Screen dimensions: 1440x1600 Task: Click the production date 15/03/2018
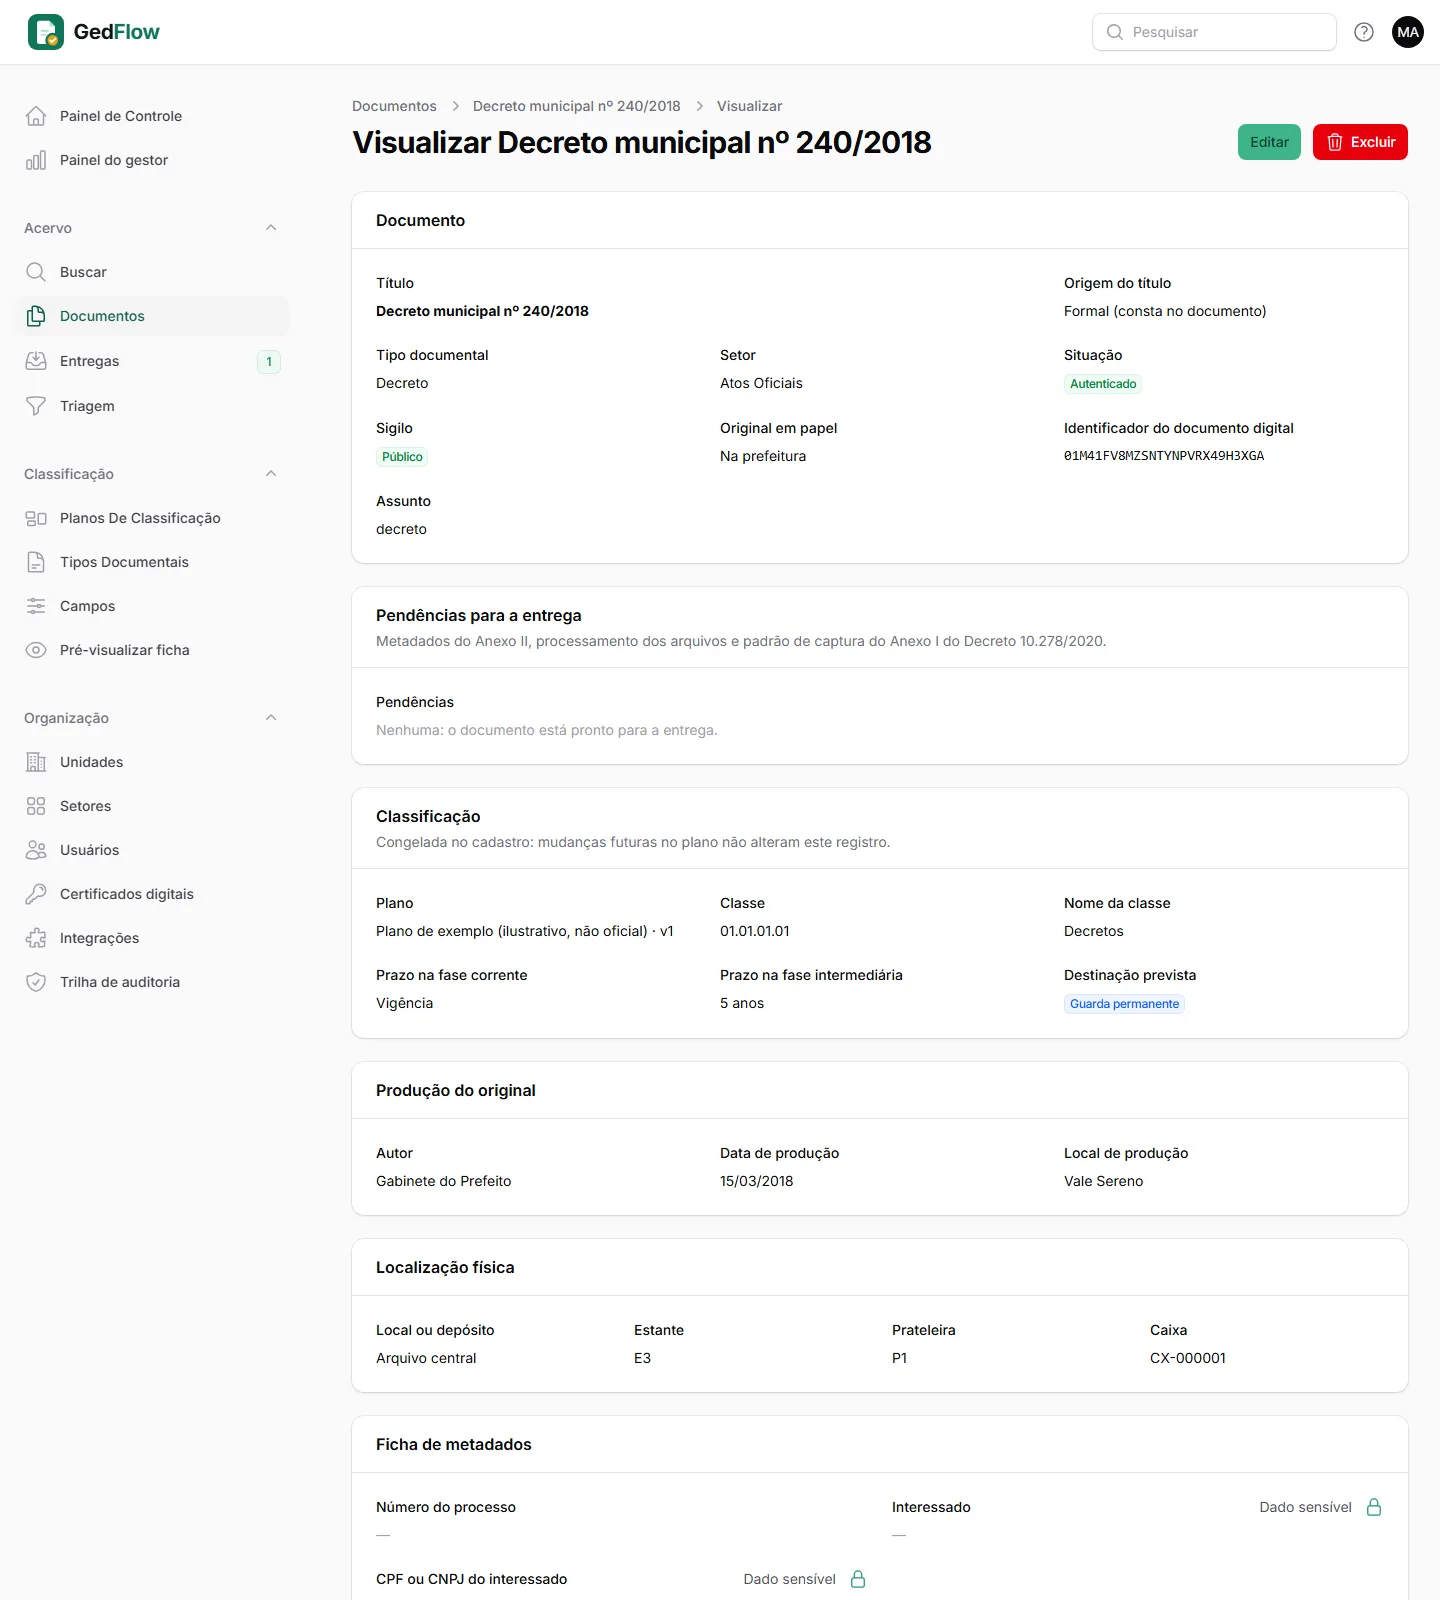point(757,1181)
